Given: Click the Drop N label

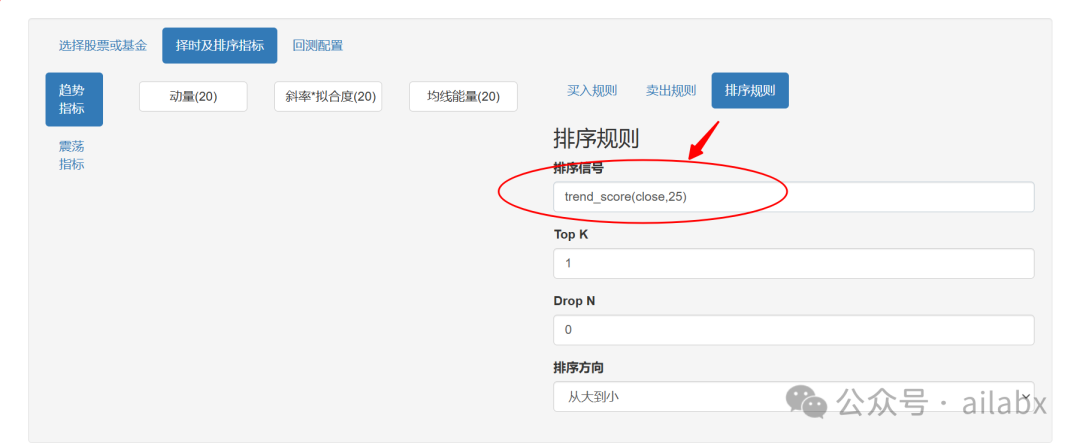Looking at the screenshot, I should point(574,301).
